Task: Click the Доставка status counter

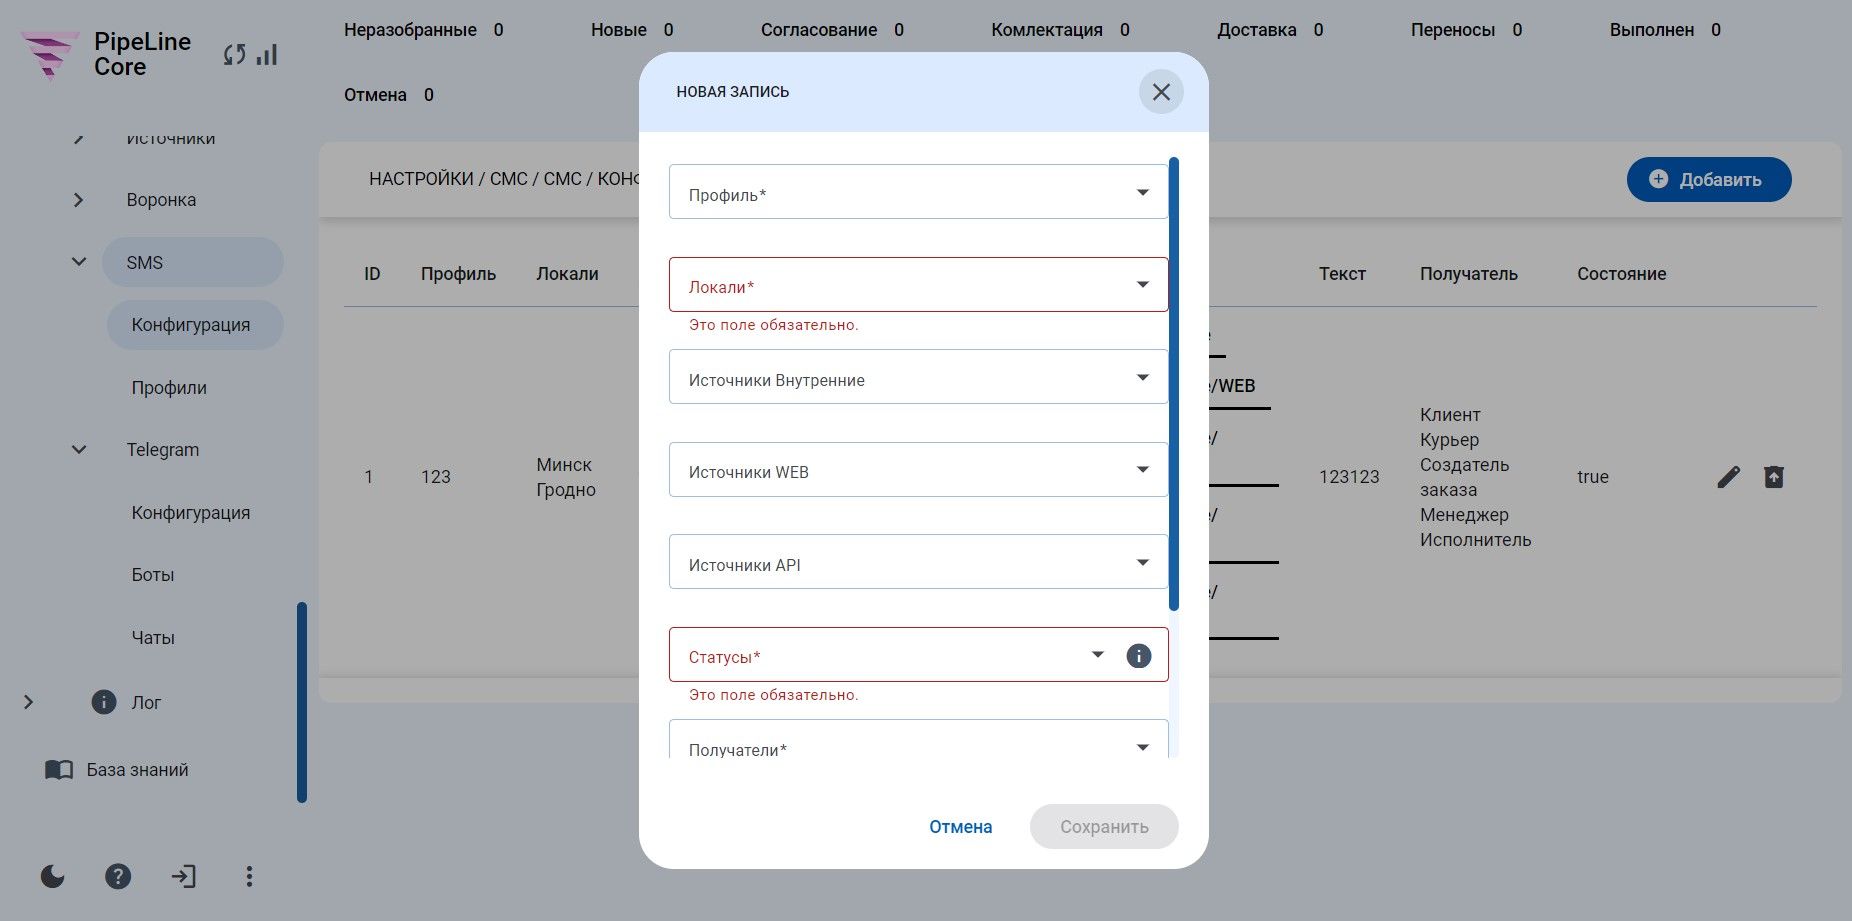Action: 1270,30
